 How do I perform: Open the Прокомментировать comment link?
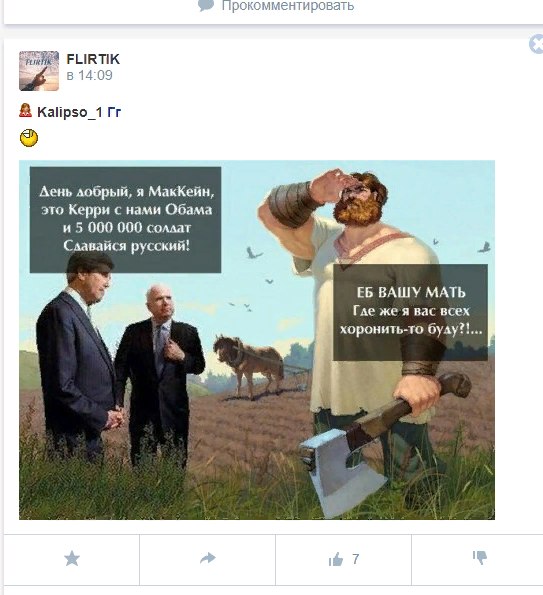(288, 5)
